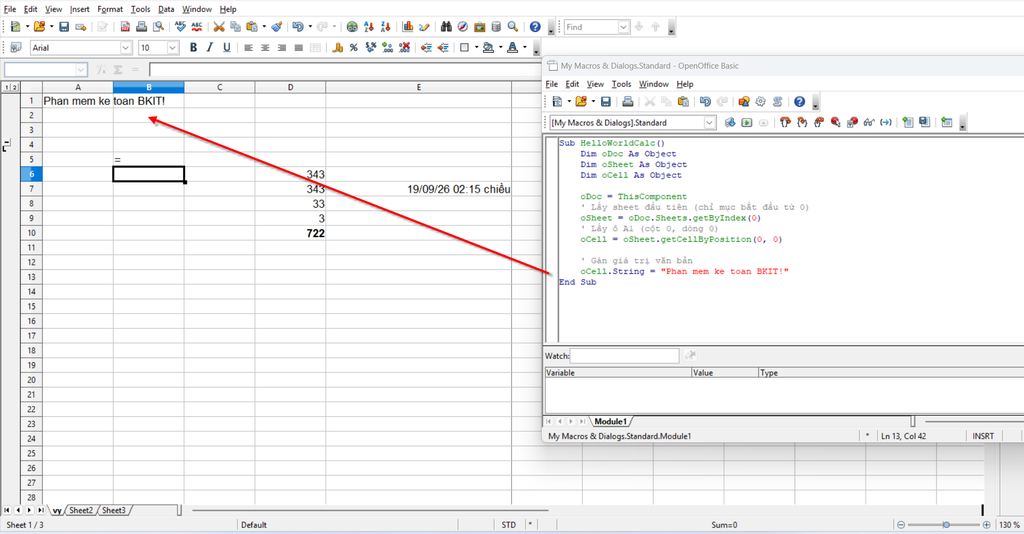The width and height of the screenshot is (1024, 534).
Task: Click the Sum sigma icon in formula bar
Action: click(x=118, y=69)
